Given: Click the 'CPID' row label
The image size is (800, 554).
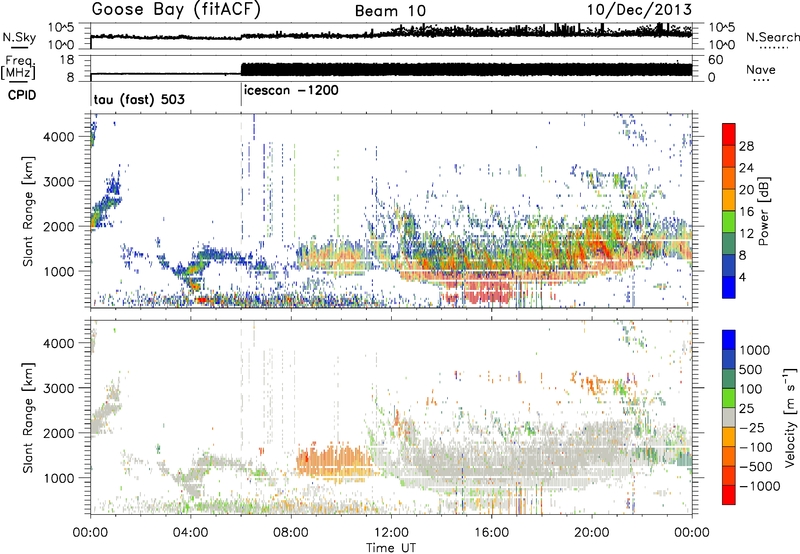Looking at the screenshot, I should pos(22,95).
